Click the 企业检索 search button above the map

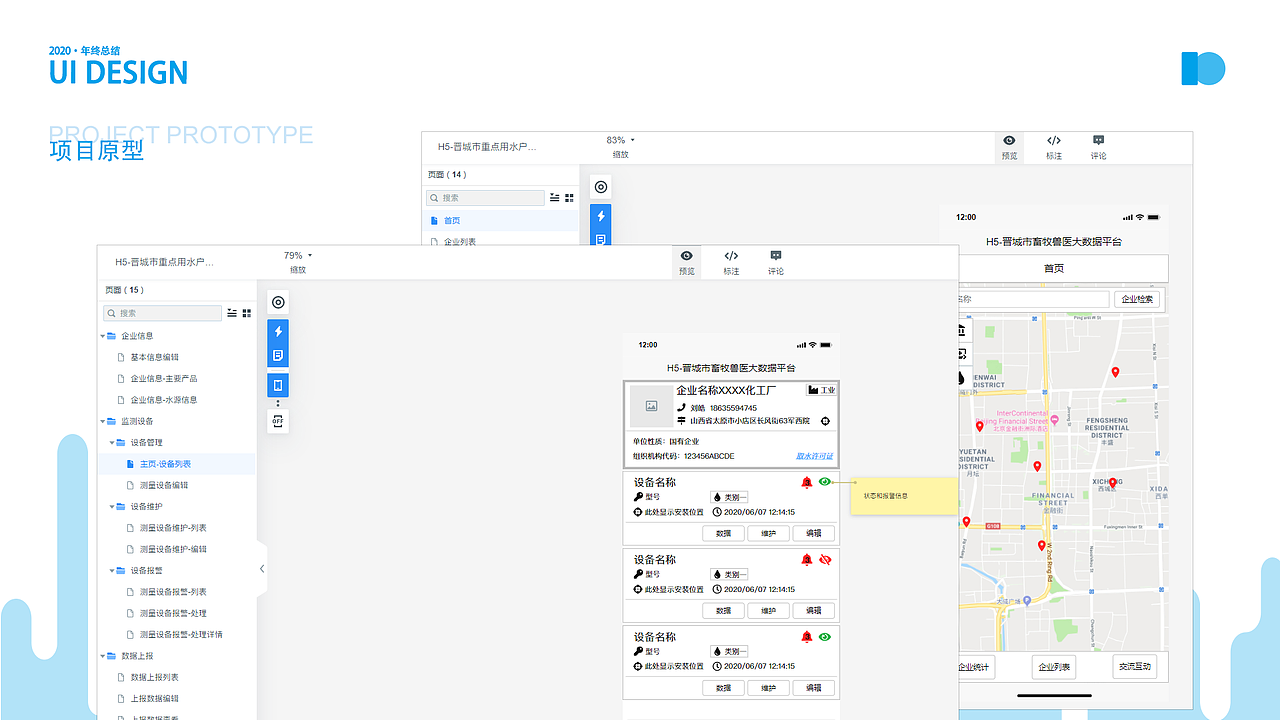[x=1138, y=299]
